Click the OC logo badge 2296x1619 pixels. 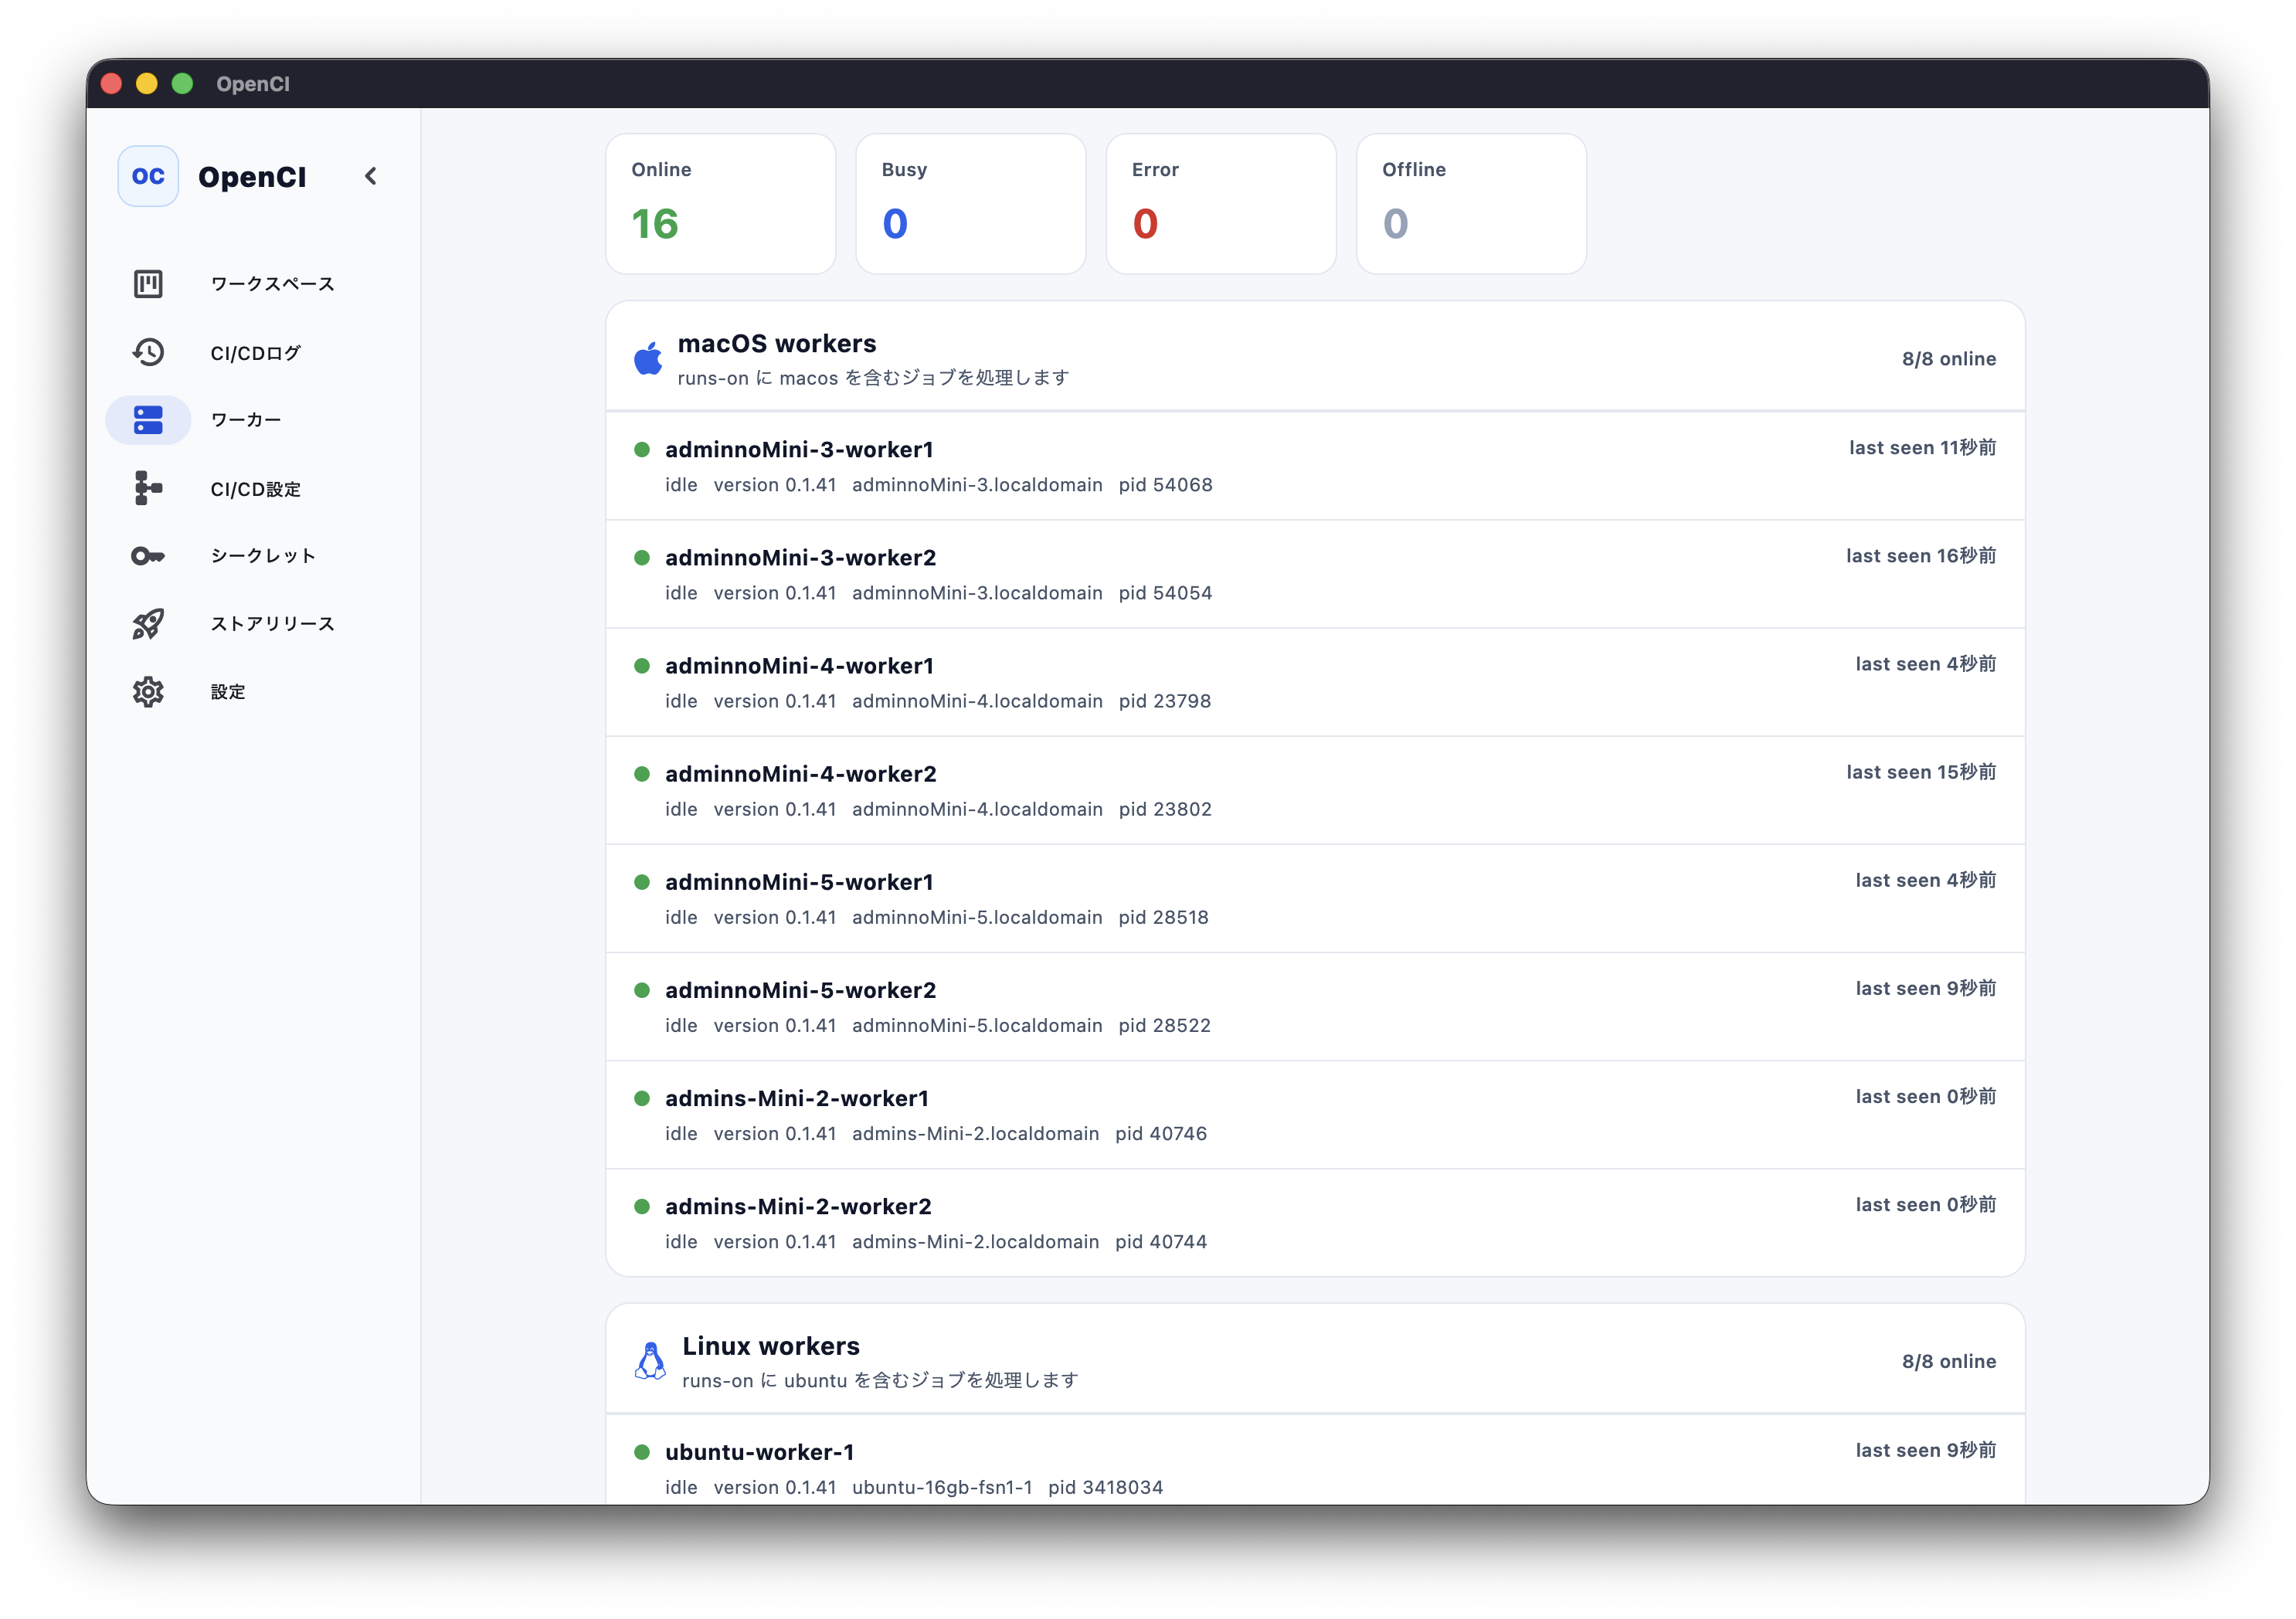click(148, 176)
